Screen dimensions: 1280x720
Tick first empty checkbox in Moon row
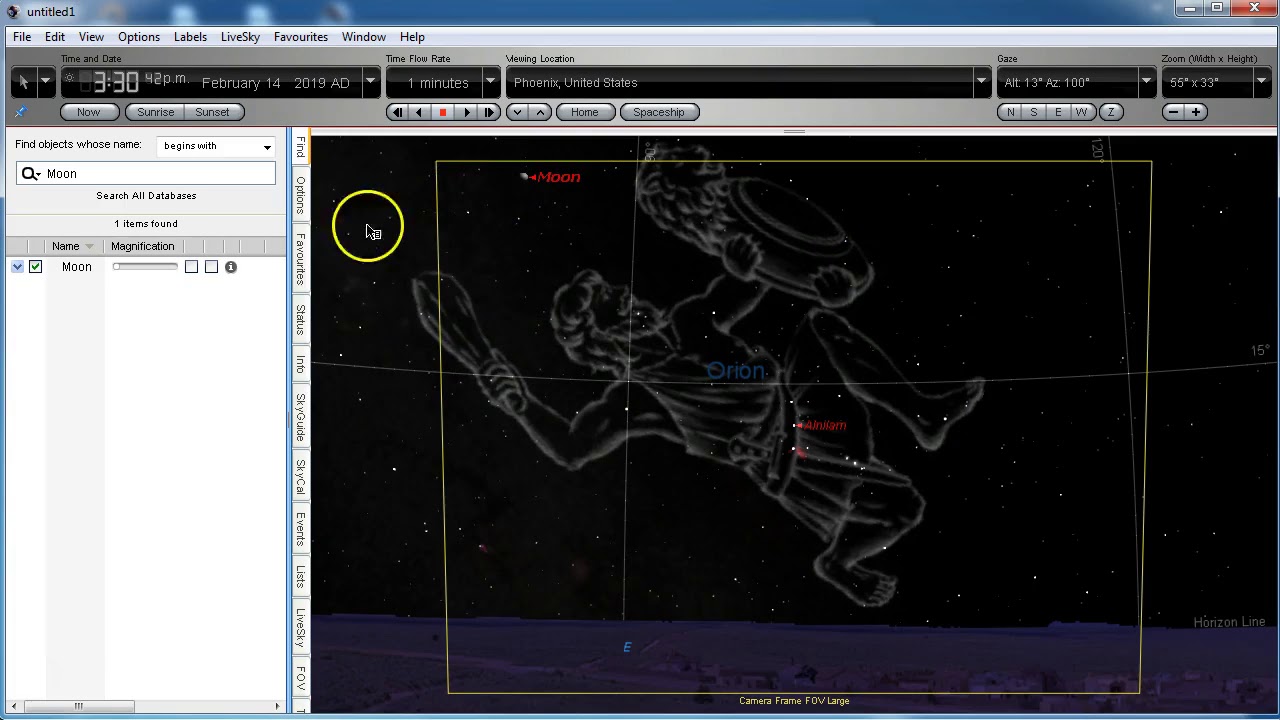[x=191, y=267]
